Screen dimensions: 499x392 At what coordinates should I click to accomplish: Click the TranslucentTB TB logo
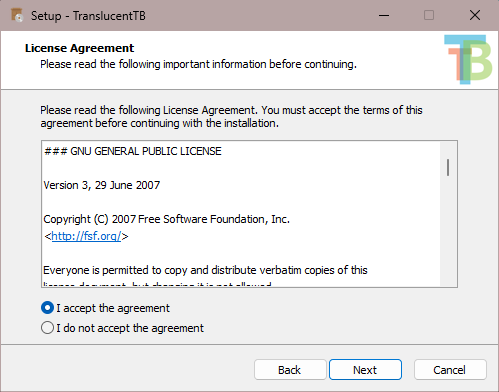click(x=468, y=59)
